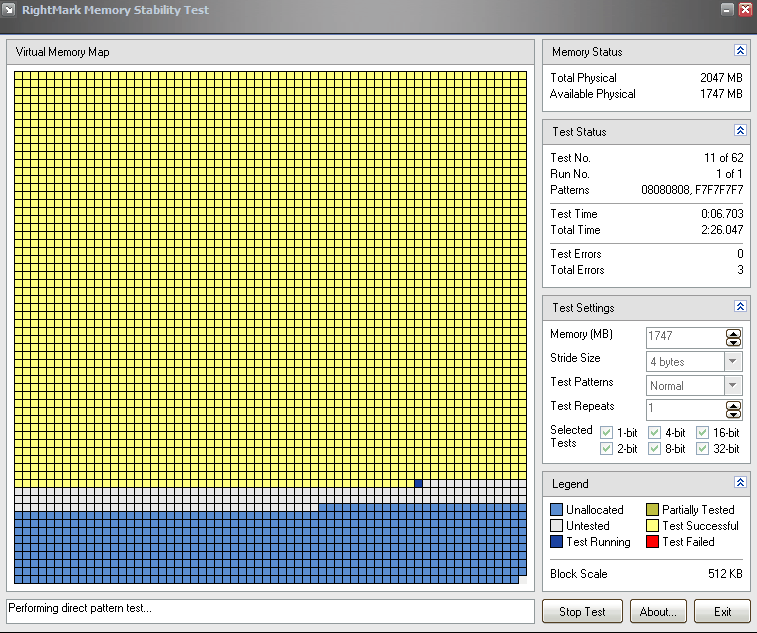Click the Test Repeats spinner arrows
This screenshot has height=633, width=757.
pos(733,409)
